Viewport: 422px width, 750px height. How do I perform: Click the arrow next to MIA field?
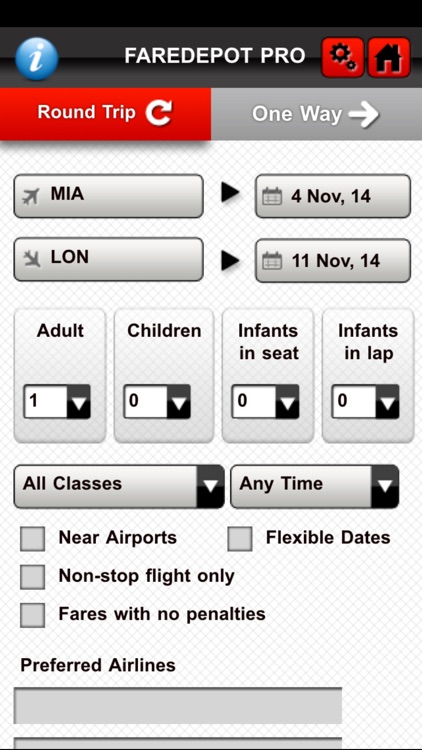coord(230,193)
